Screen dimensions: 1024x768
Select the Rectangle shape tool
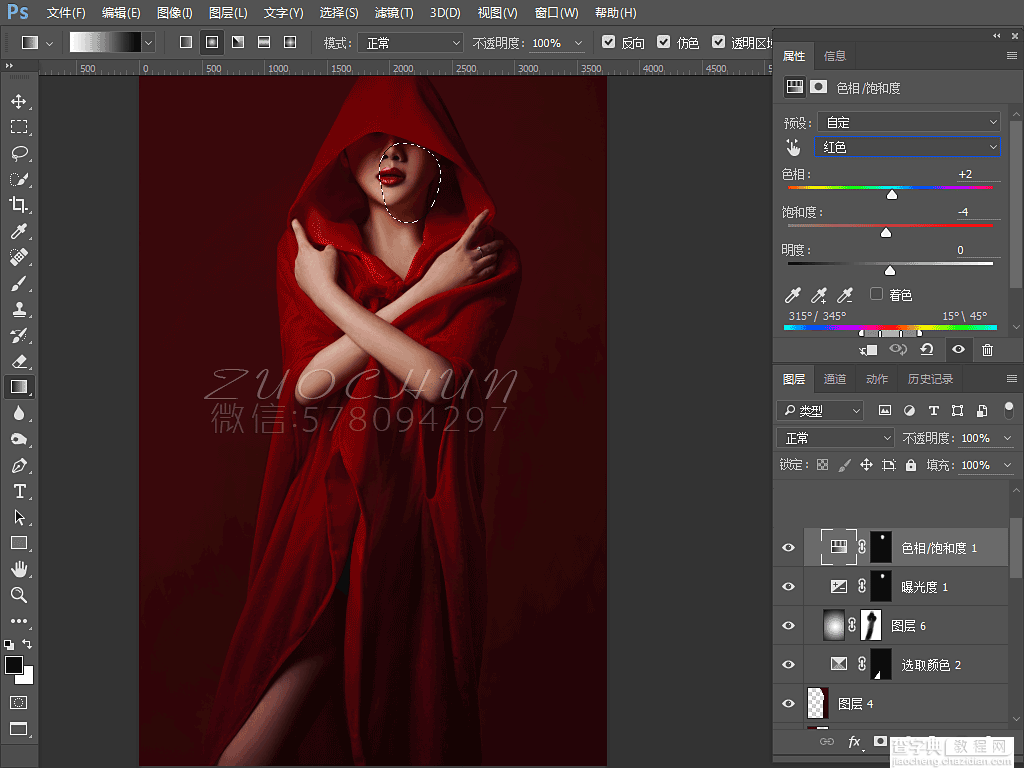19,543
